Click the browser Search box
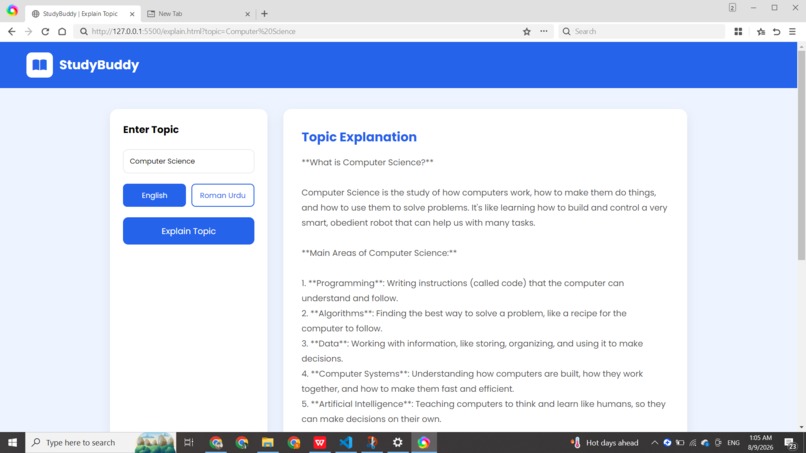The image size is (806, 453). pyautogui.click(x=642, y=31)
